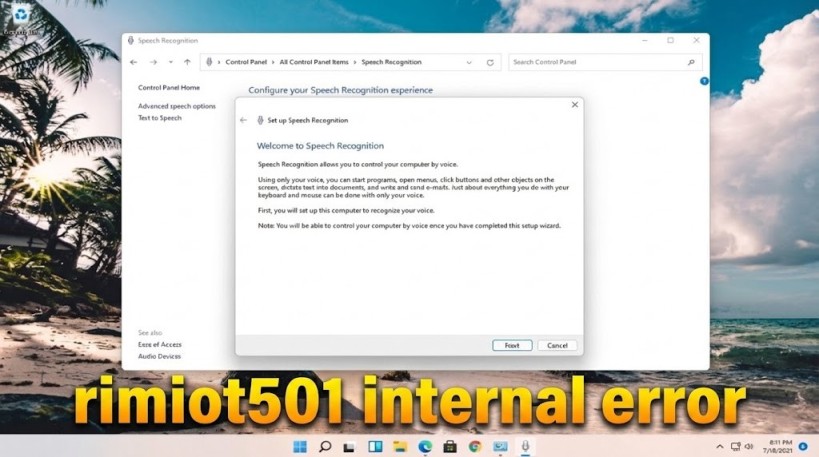Screen dimensions: 819x457
Task: Open Control Panel help question mark
Action: click(x=704, y=81)
